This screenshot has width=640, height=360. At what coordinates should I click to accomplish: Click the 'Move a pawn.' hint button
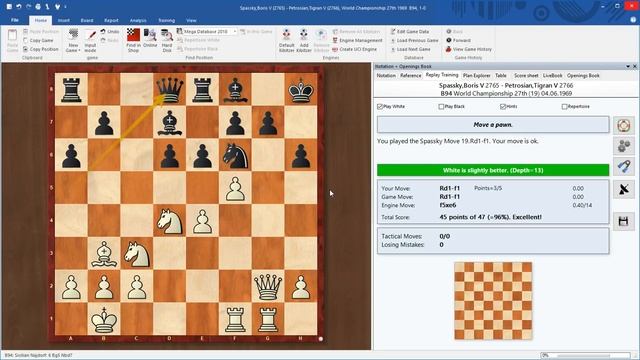click(x=493, y=124)
